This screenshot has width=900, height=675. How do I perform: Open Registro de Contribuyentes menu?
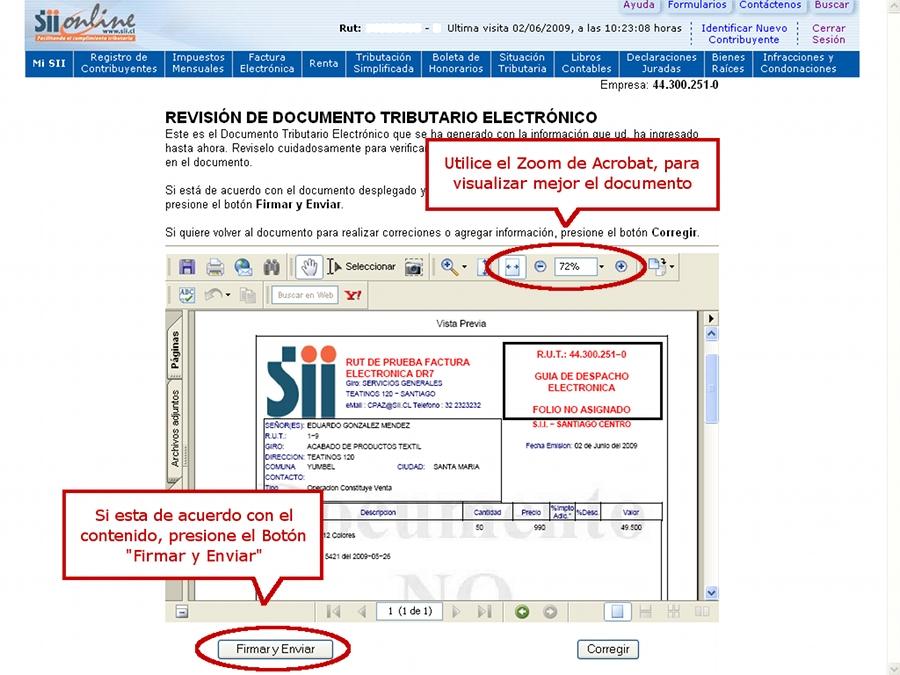[119, 63]
